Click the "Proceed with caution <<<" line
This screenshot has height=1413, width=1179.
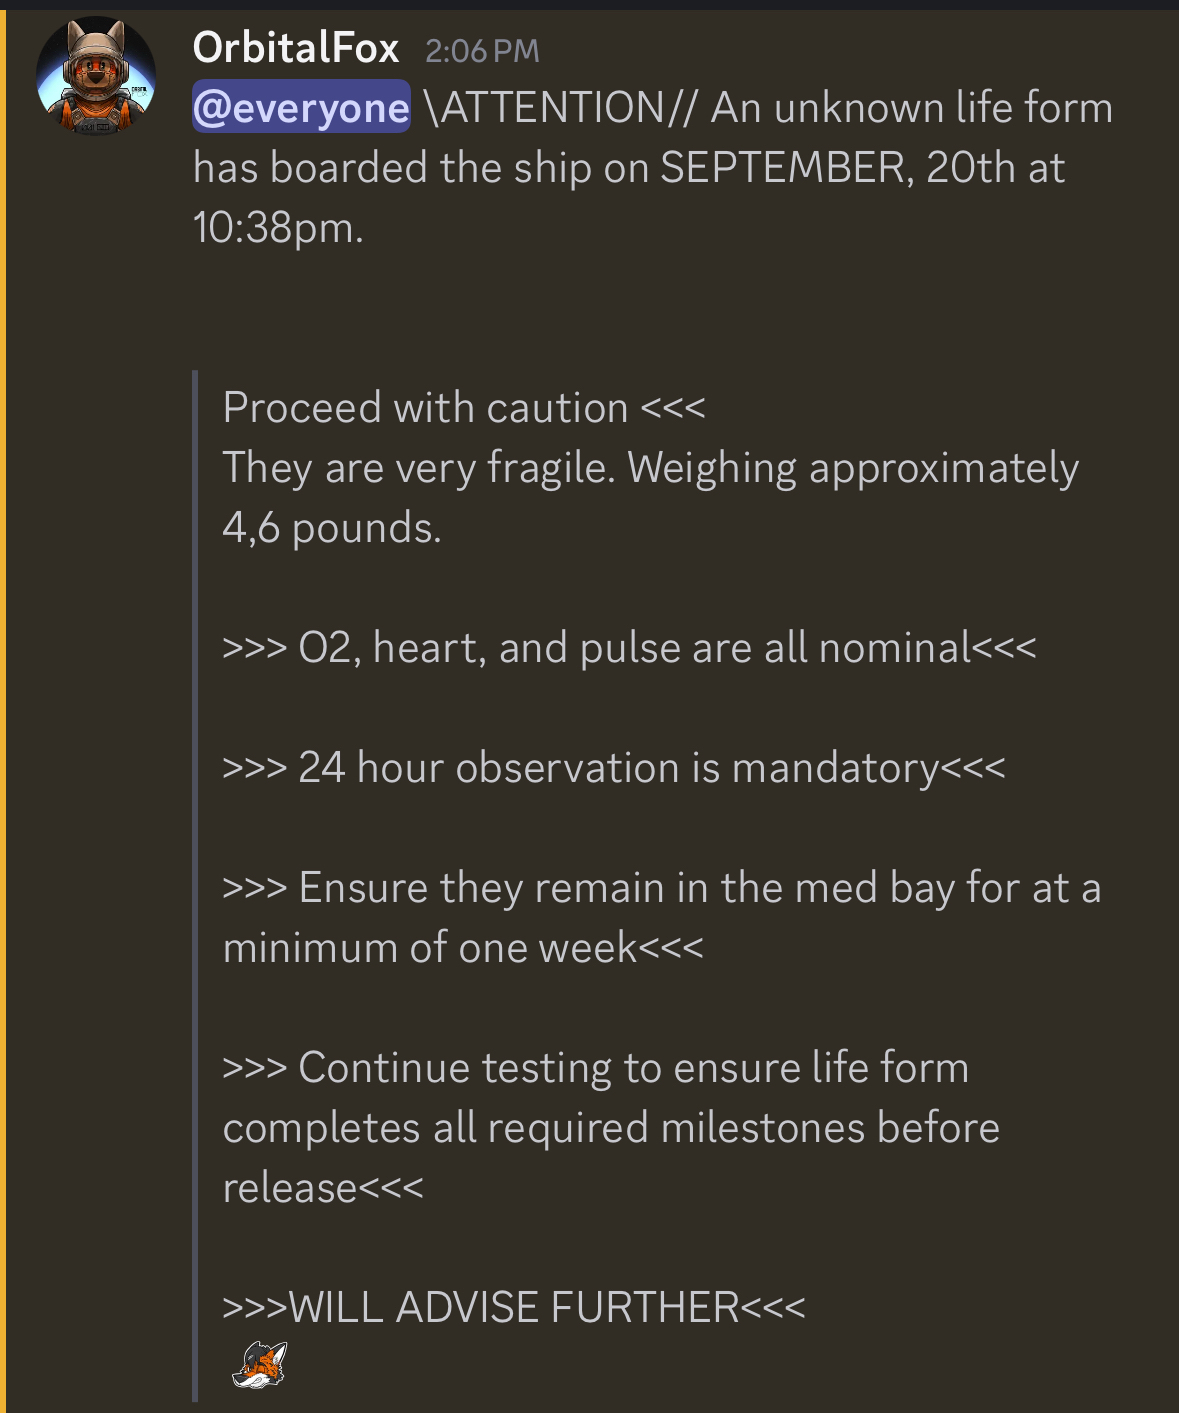click(x=464, y=408)
